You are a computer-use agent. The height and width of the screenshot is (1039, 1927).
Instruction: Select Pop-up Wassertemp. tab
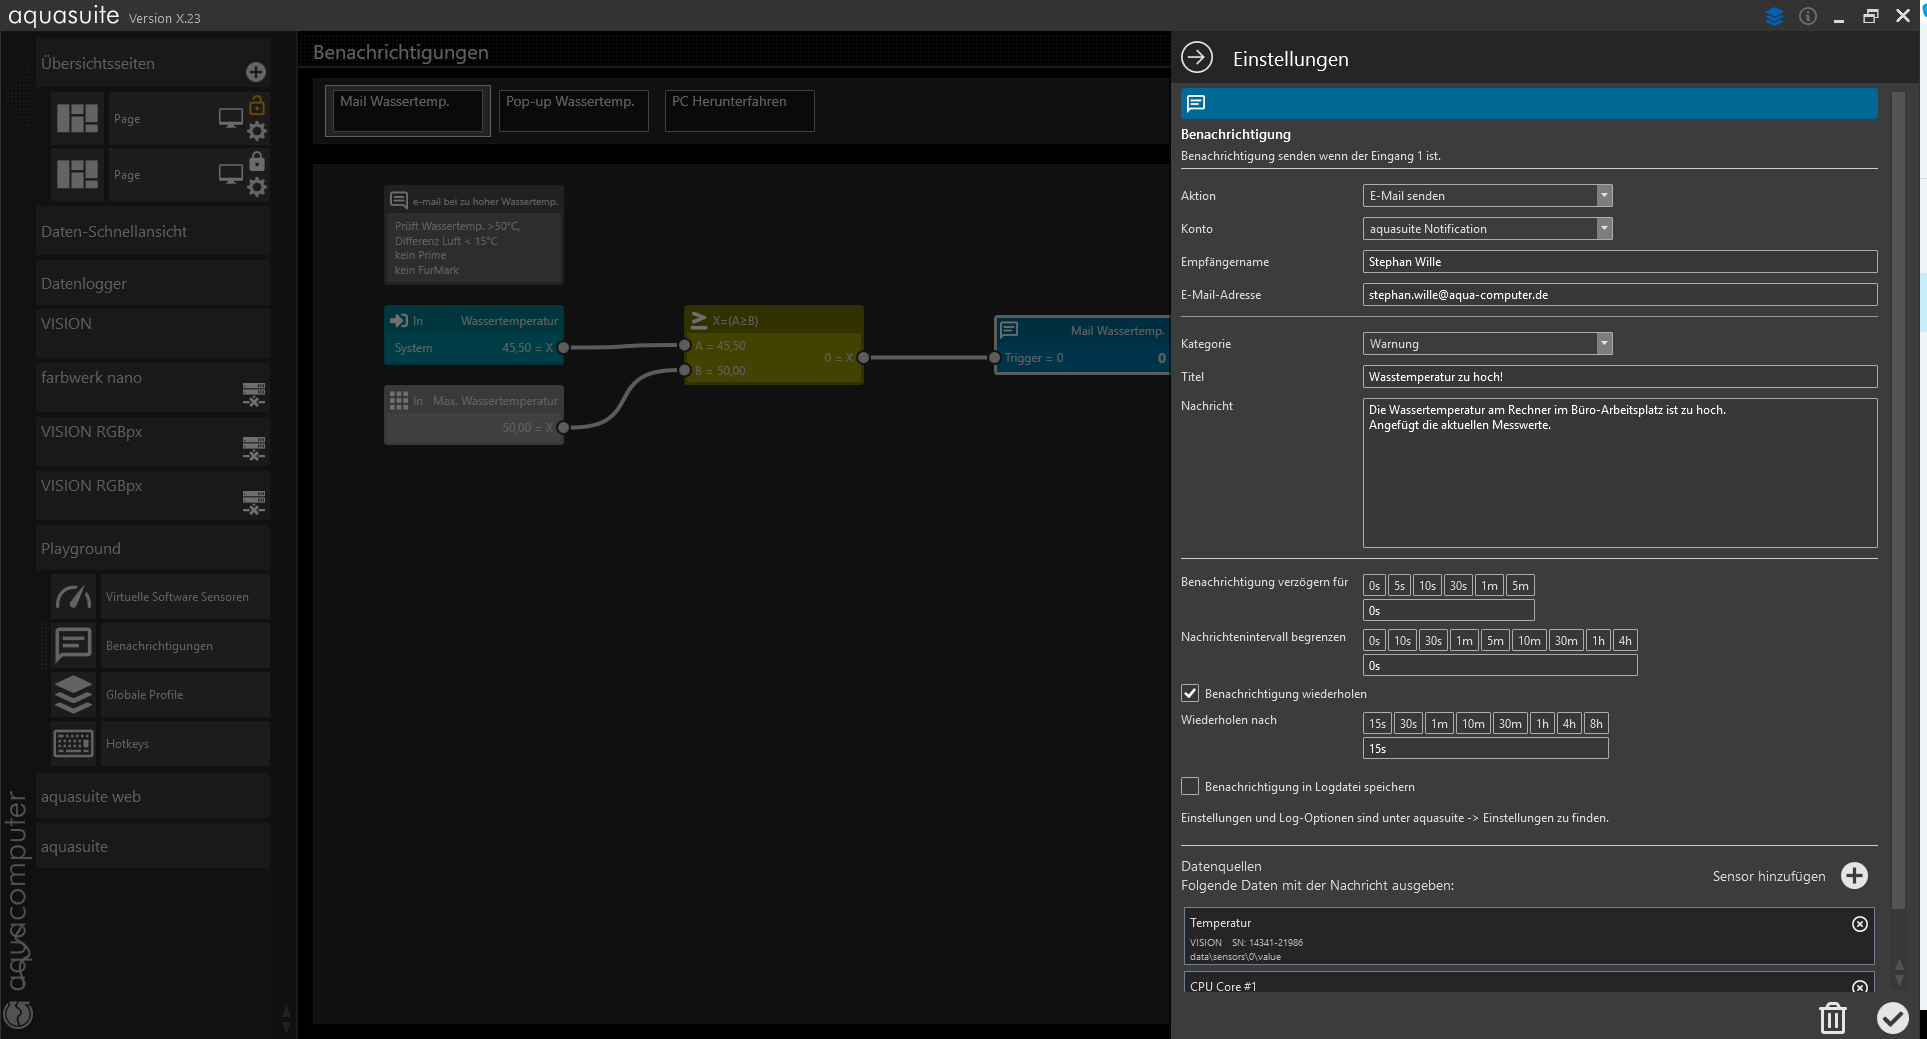(574, 110)
